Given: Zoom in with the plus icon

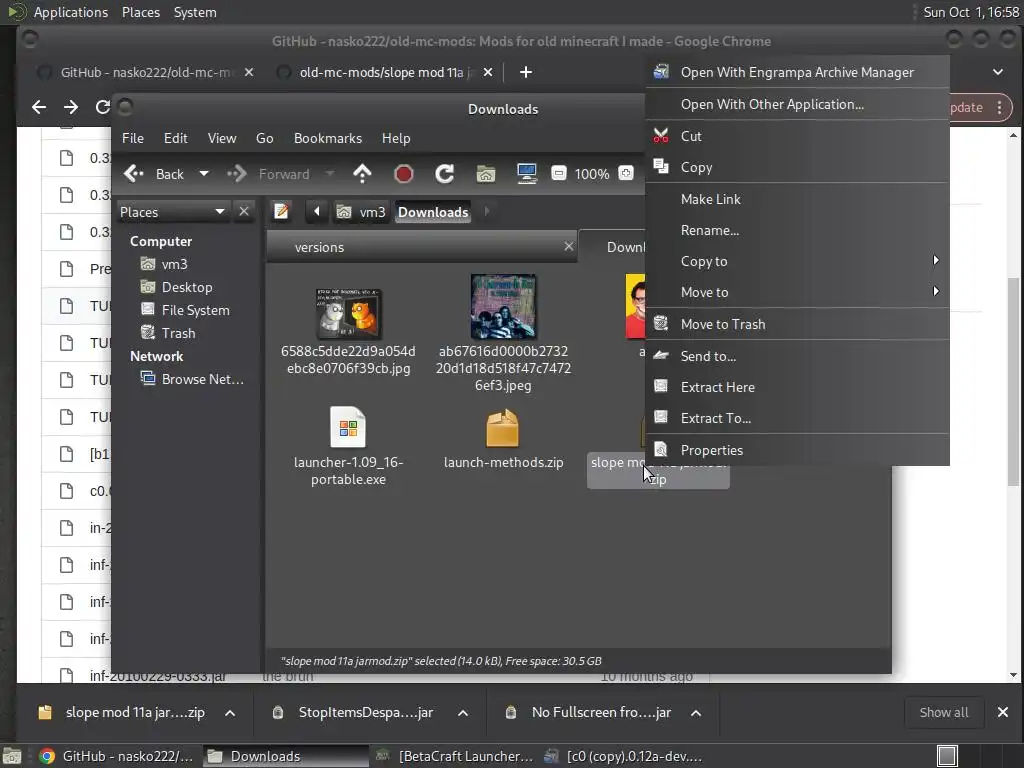Looking at the screenshot, I should pyautogui.click(x=626, y=174).
